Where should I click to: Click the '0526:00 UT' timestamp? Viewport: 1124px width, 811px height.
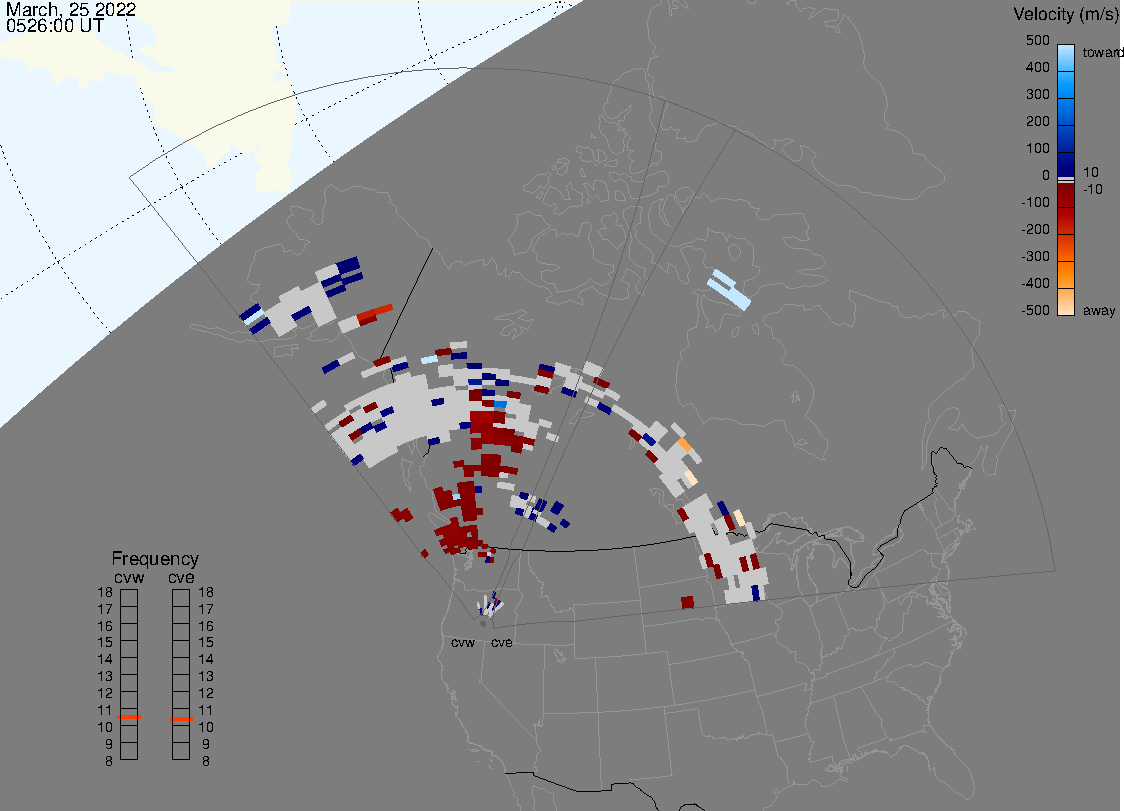(x=54, y=27)
